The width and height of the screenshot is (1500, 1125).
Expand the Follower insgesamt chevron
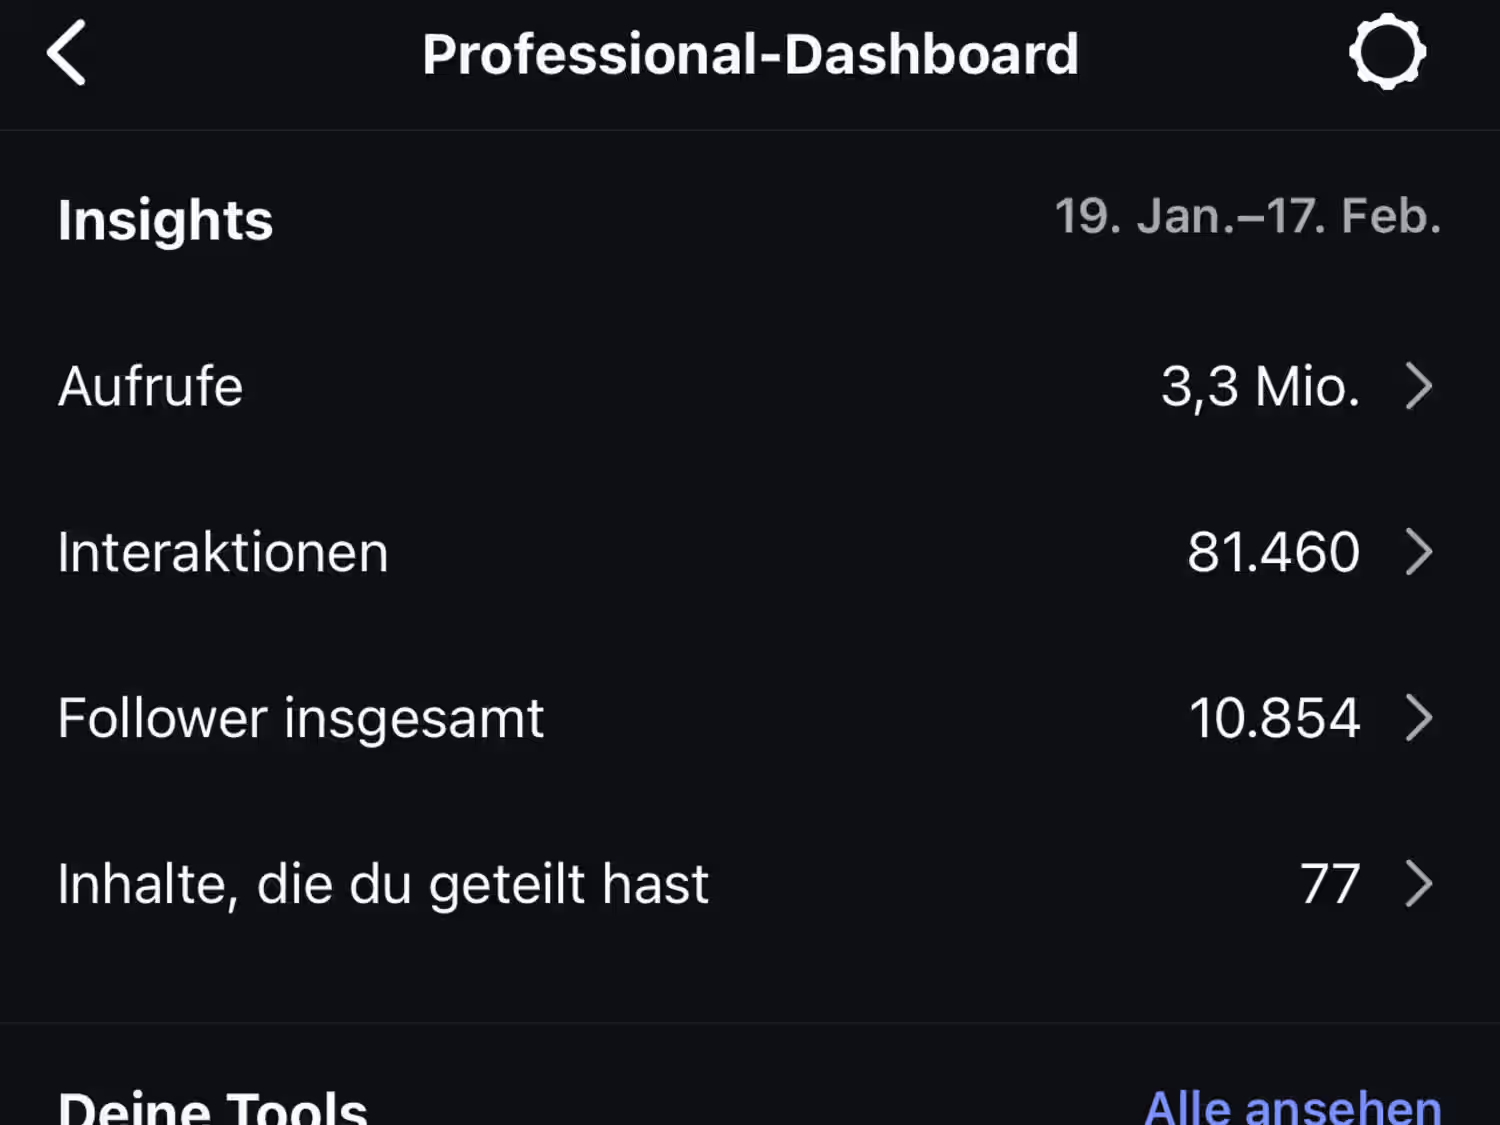[x=1418, y=718]
